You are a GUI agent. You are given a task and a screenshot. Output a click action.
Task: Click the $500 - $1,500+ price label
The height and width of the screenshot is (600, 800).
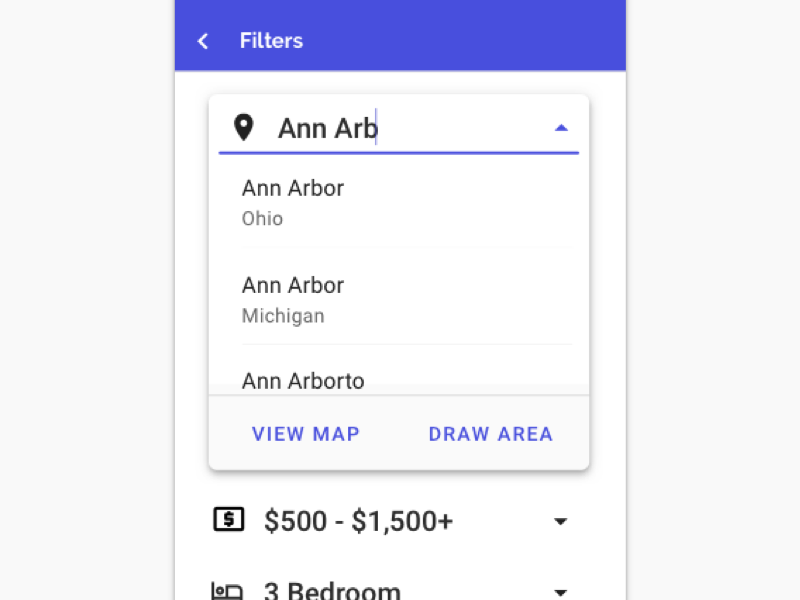point(358,520)
